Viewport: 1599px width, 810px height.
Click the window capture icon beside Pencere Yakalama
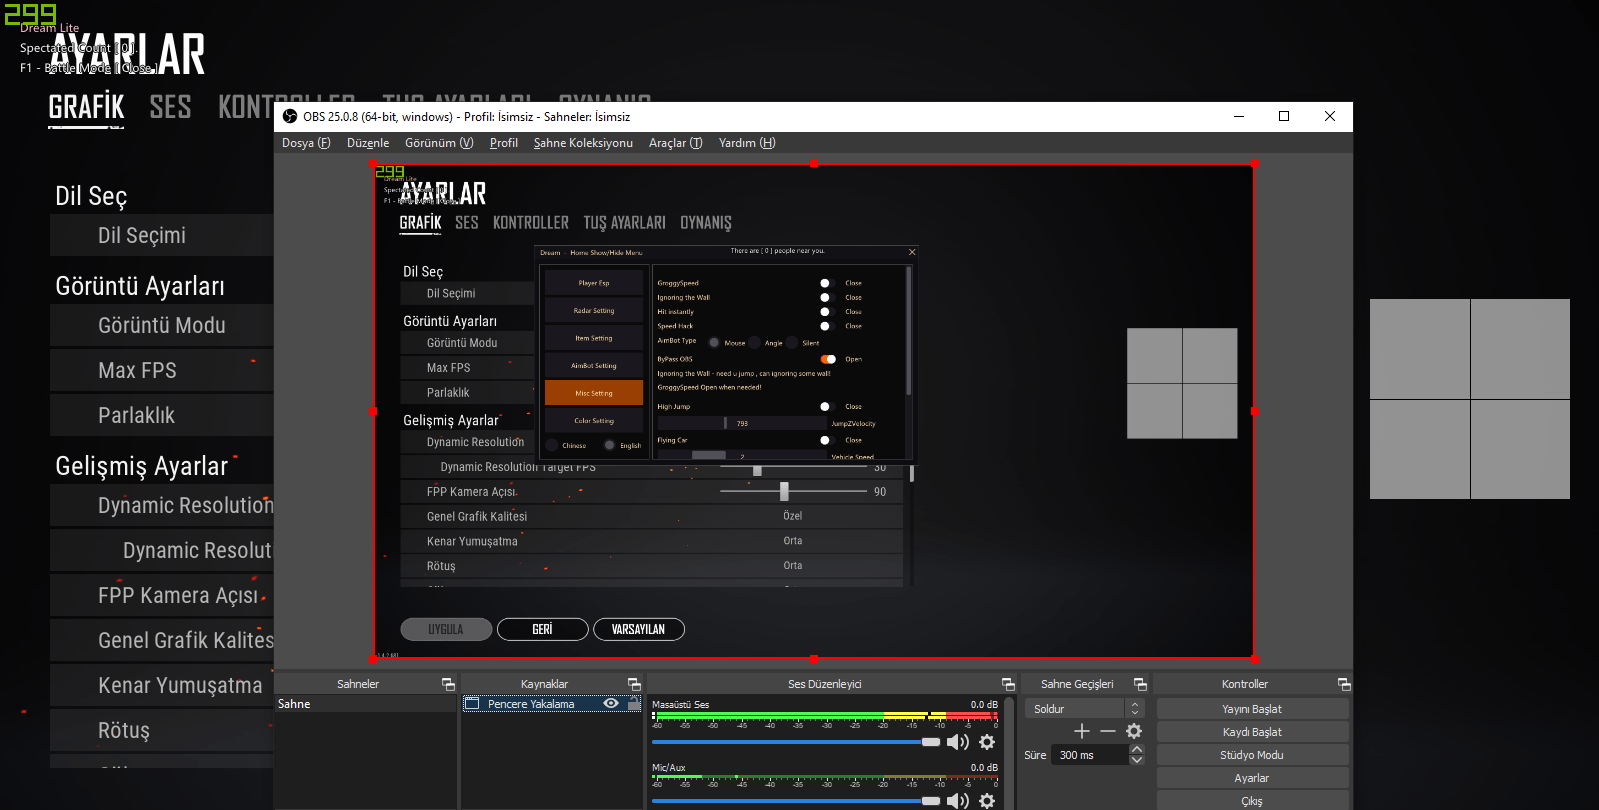pos(472,704)
